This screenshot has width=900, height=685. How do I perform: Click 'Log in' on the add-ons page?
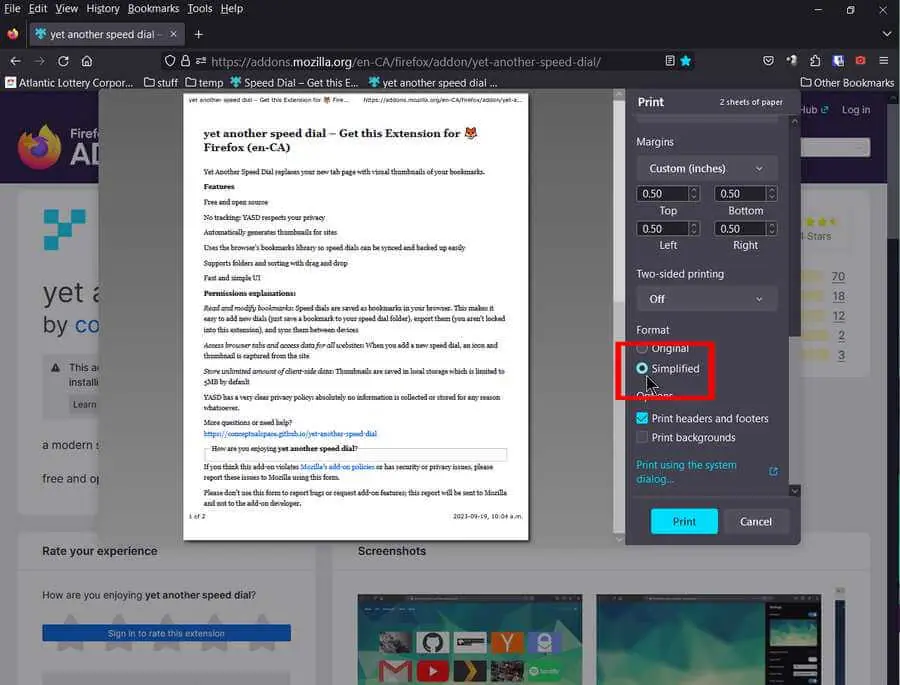[856, 110]
